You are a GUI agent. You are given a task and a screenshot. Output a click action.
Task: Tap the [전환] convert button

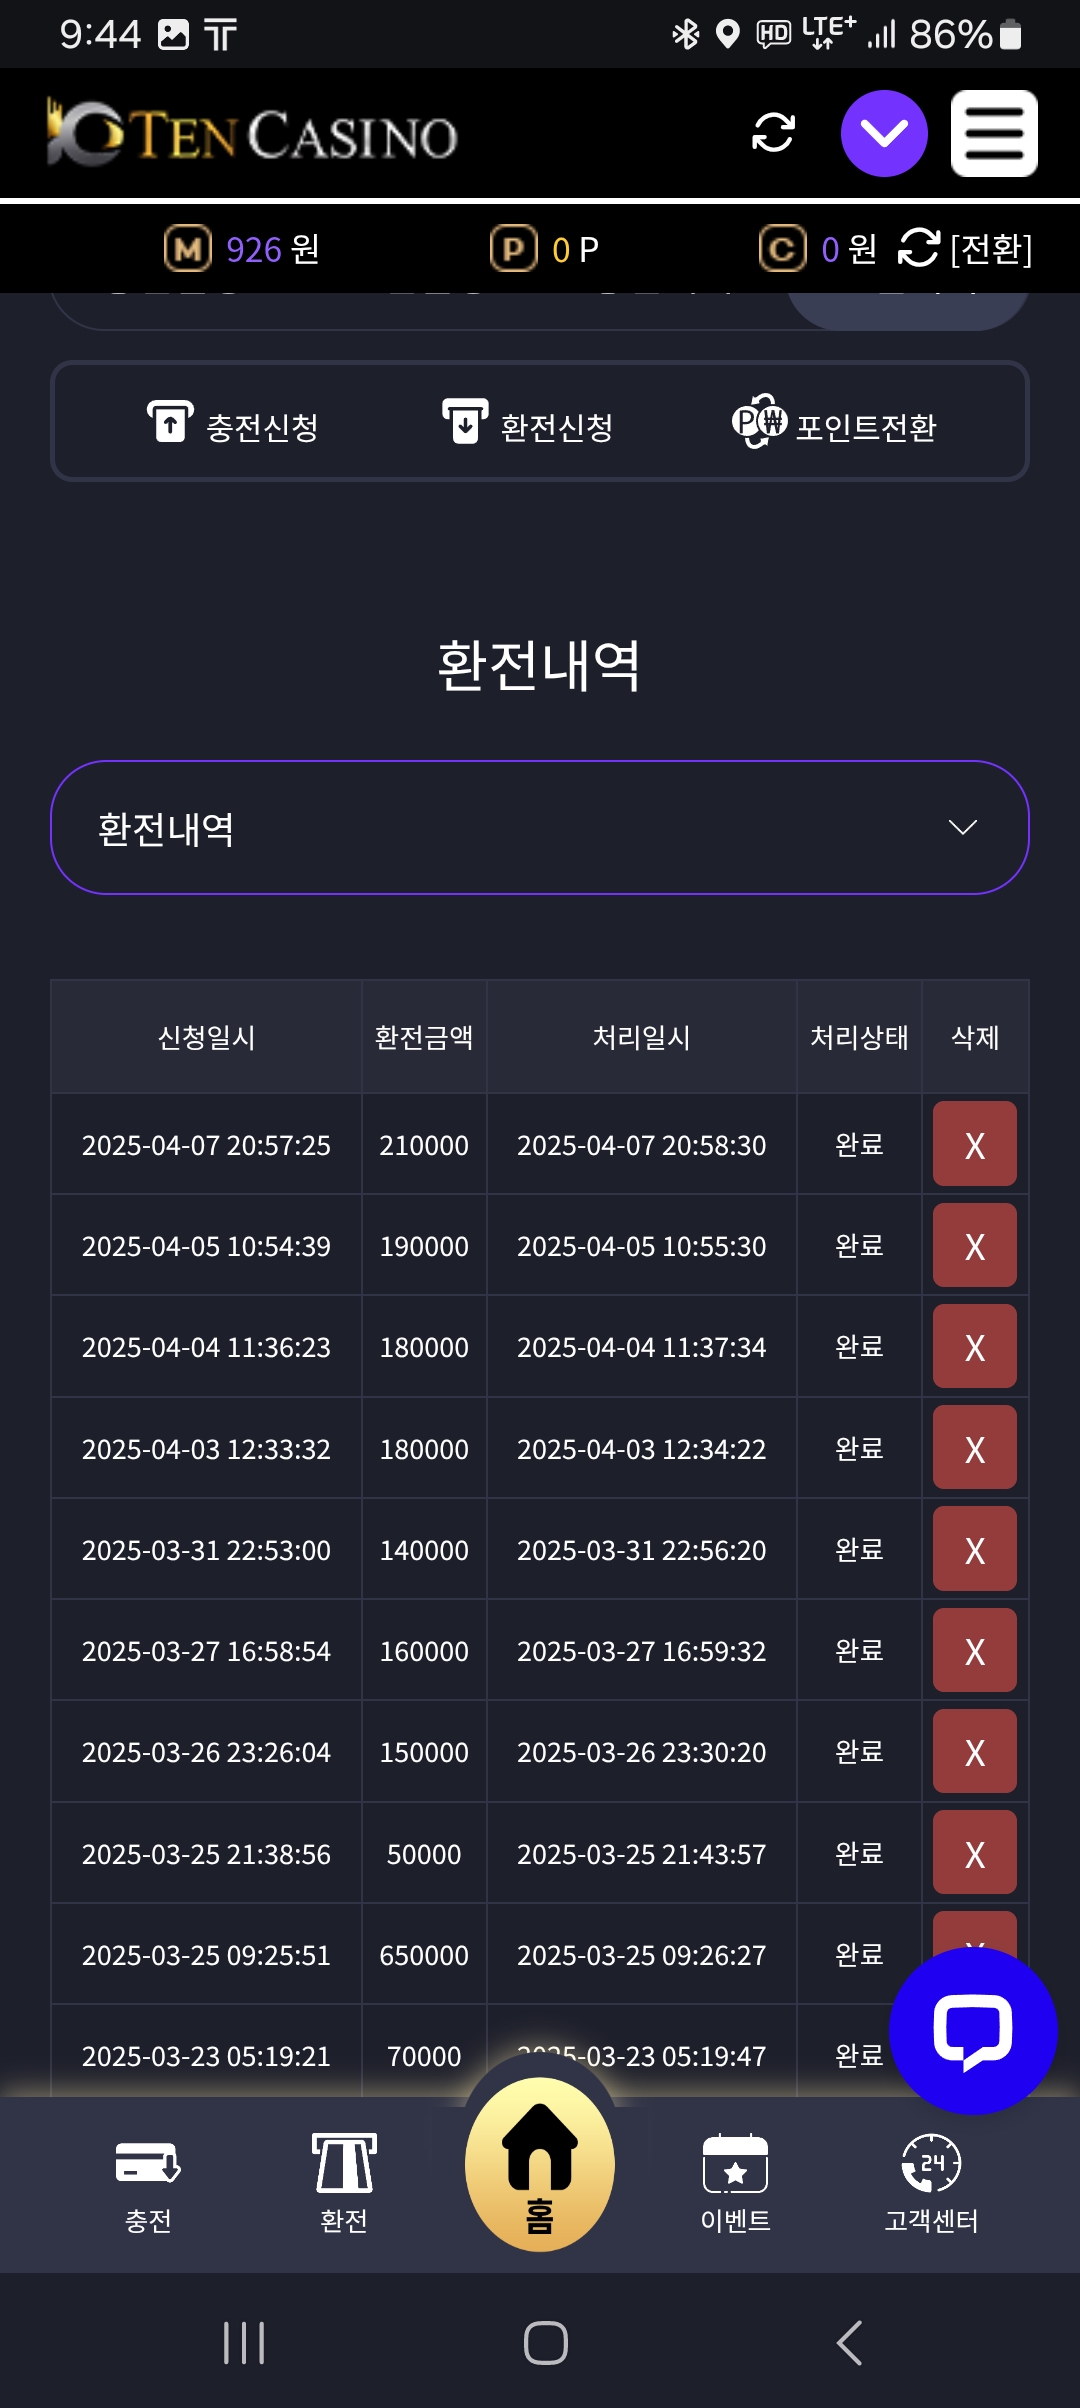(967, 249)
